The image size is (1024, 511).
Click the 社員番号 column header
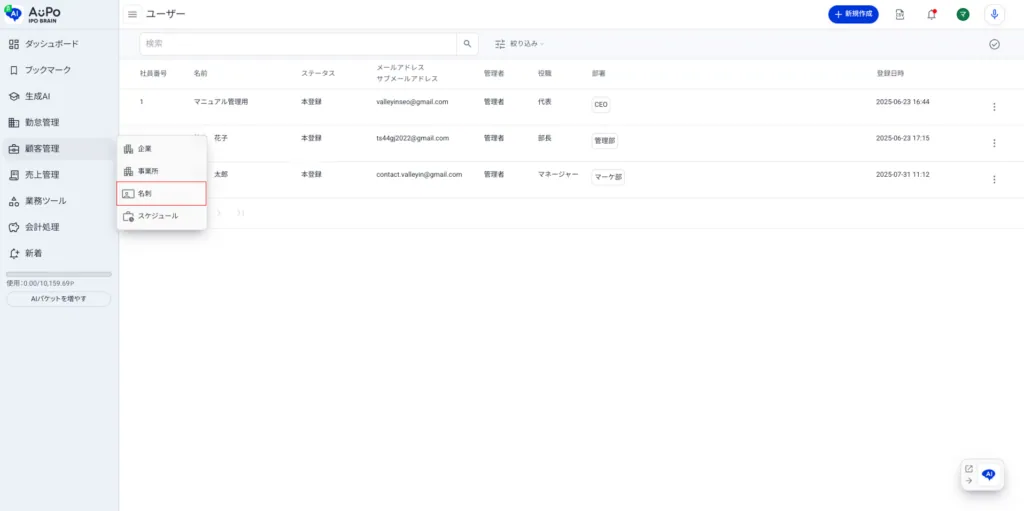coord(153,73)
